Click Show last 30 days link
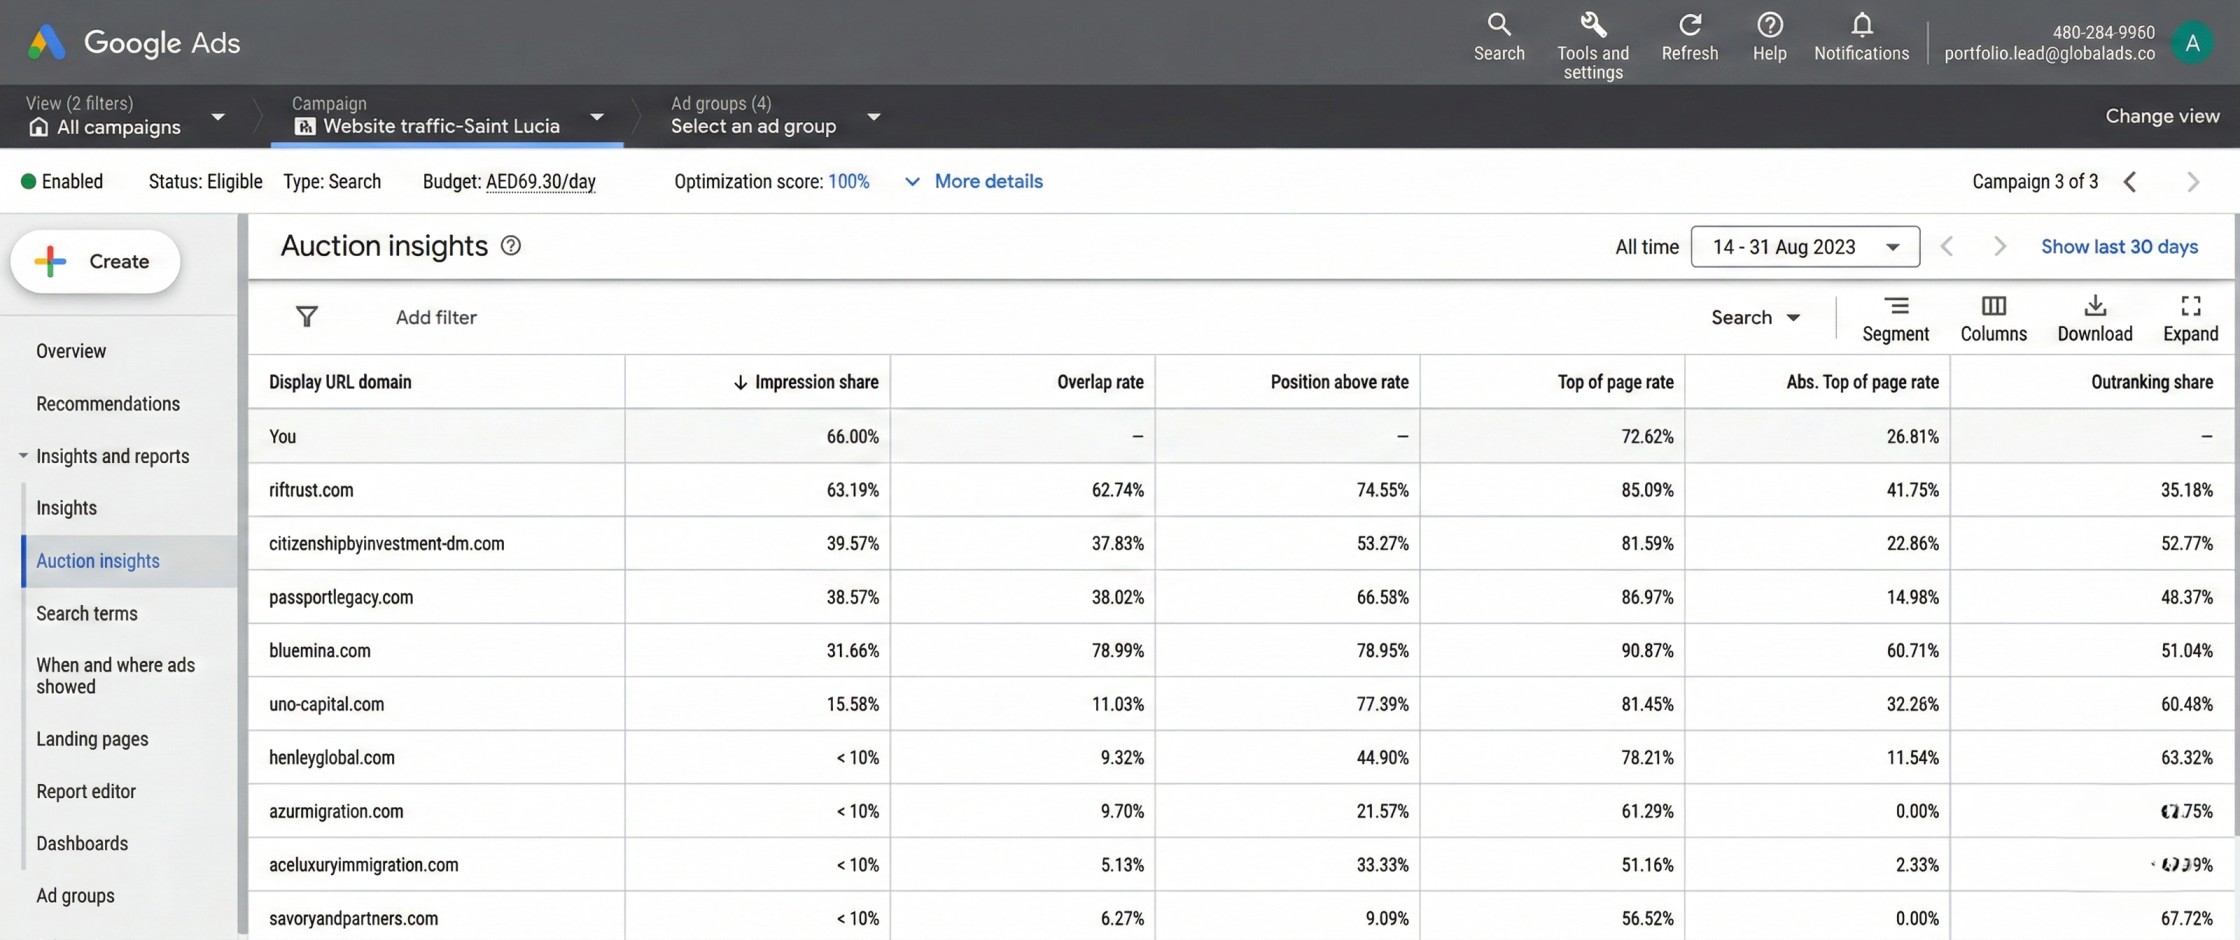The image size is (2240, 940). point(2119,247)
